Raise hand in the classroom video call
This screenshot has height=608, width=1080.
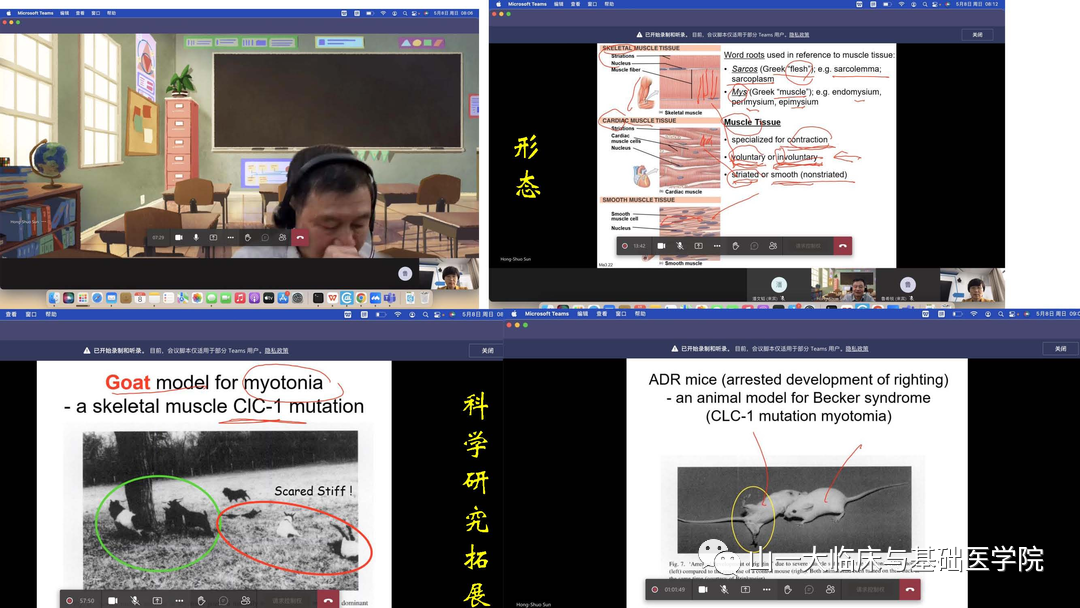pos(248,238)
